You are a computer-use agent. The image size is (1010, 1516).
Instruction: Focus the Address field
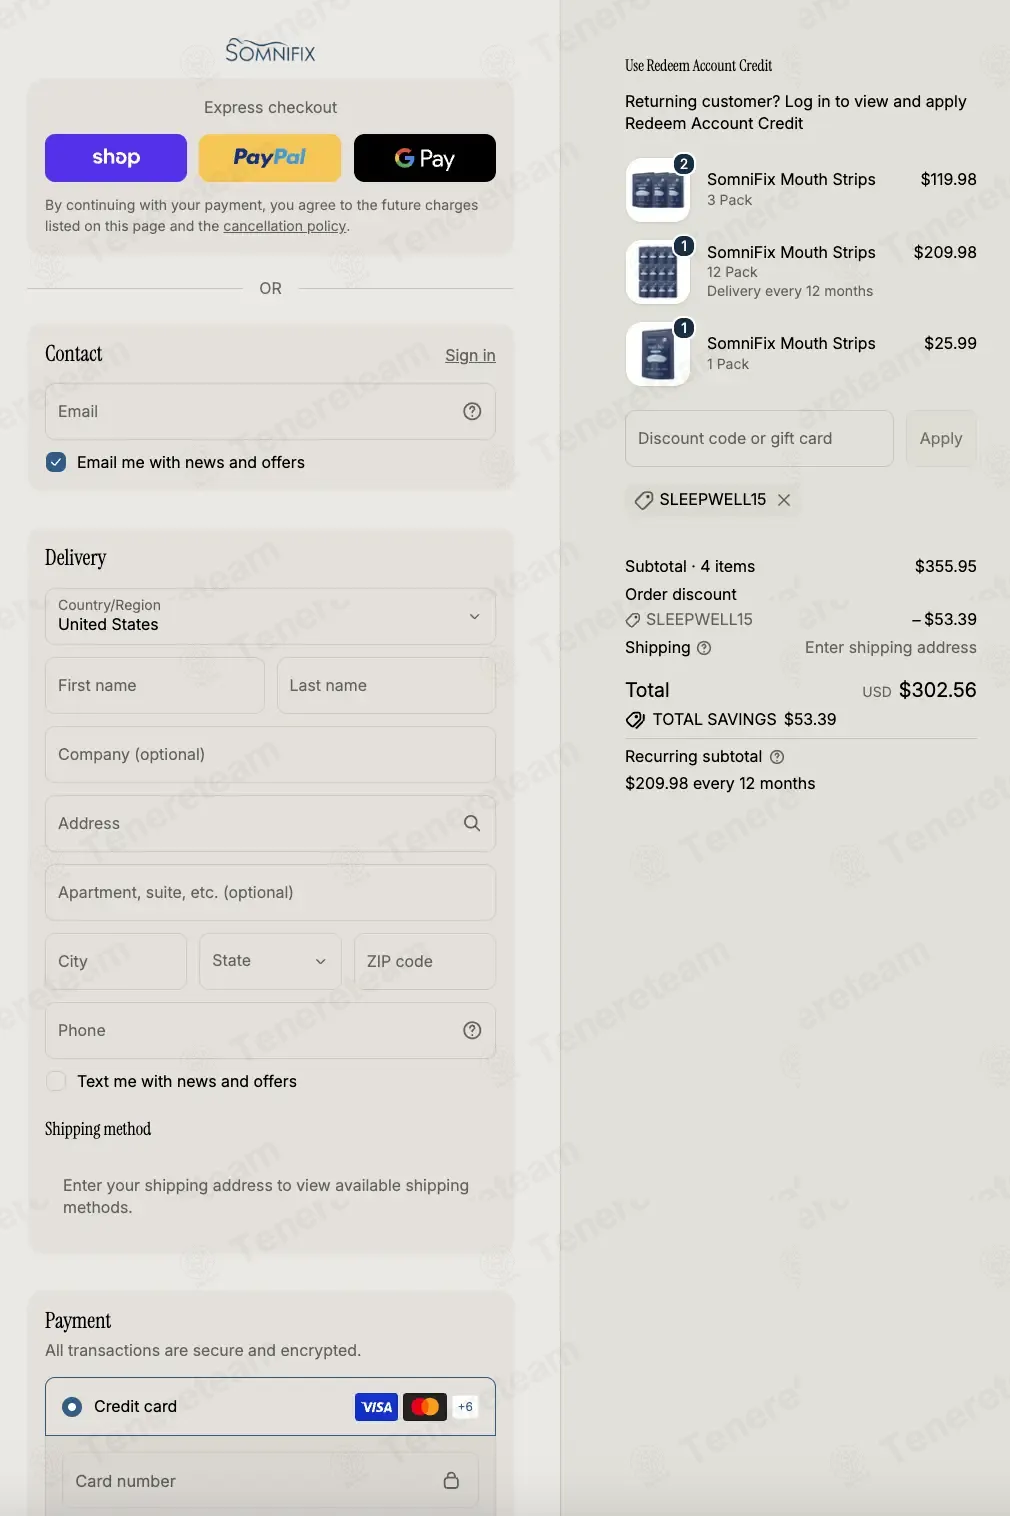click(270, 823)
